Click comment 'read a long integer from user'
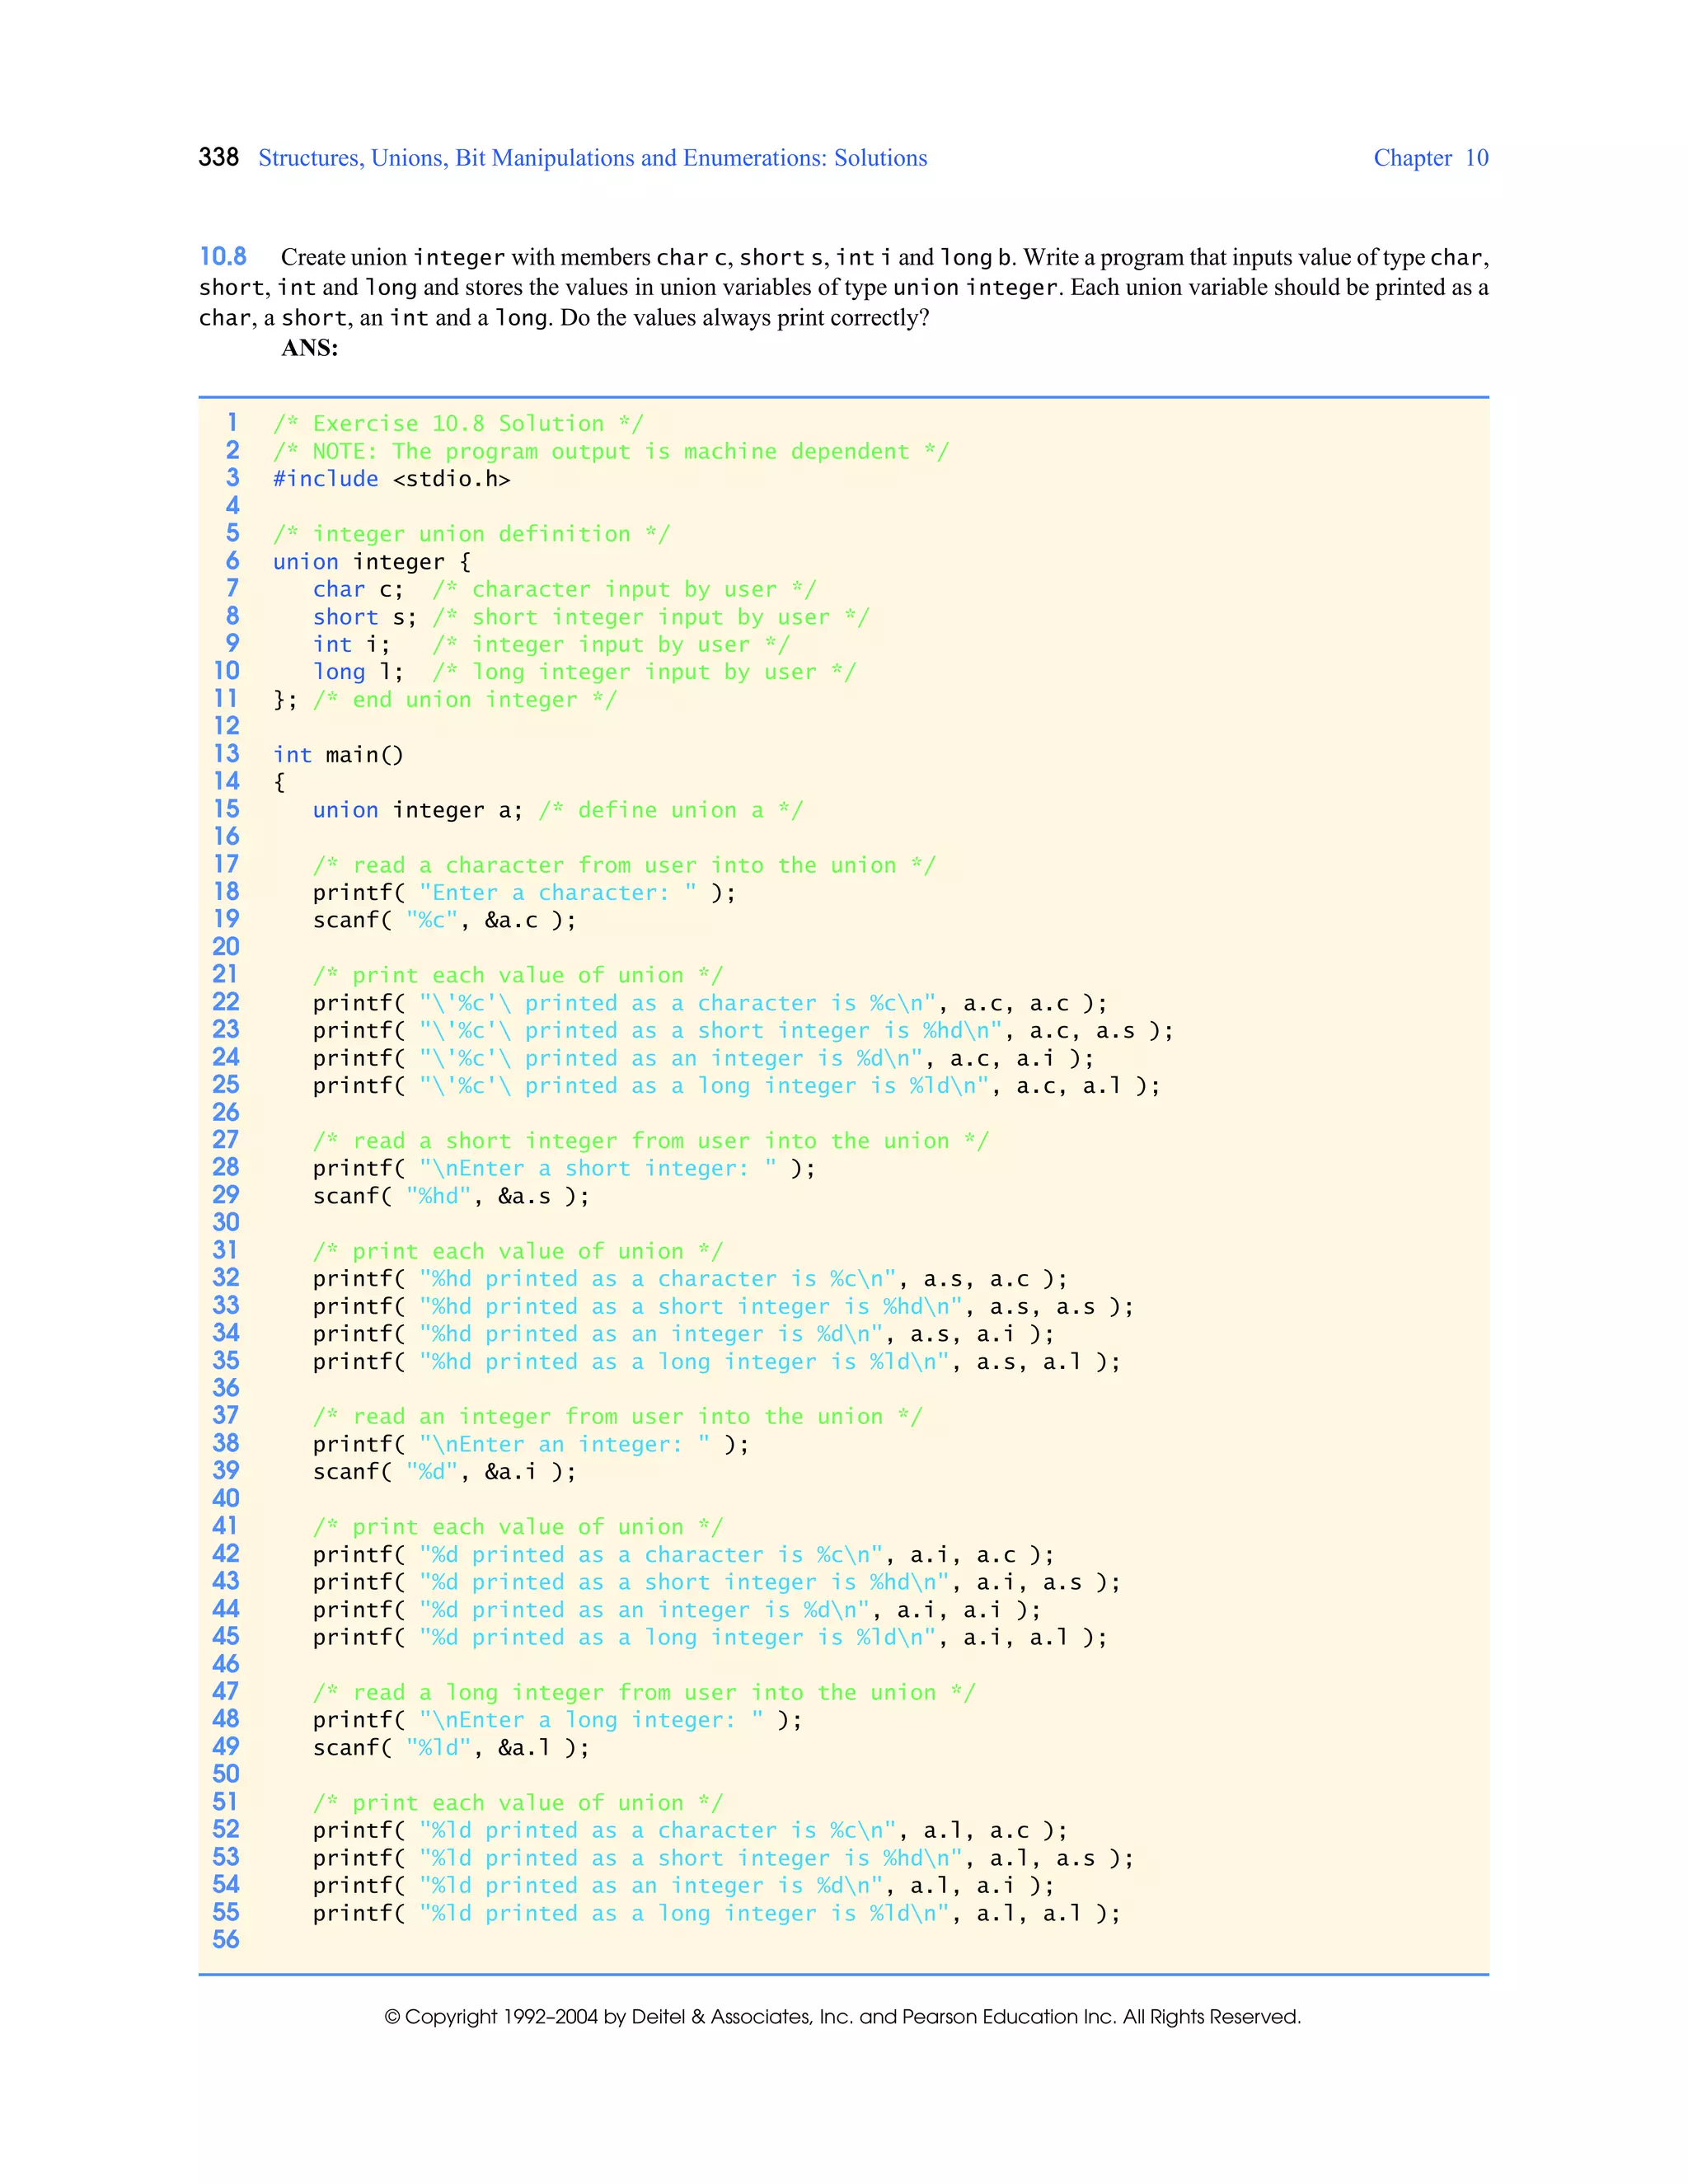 coord(645,1693)
